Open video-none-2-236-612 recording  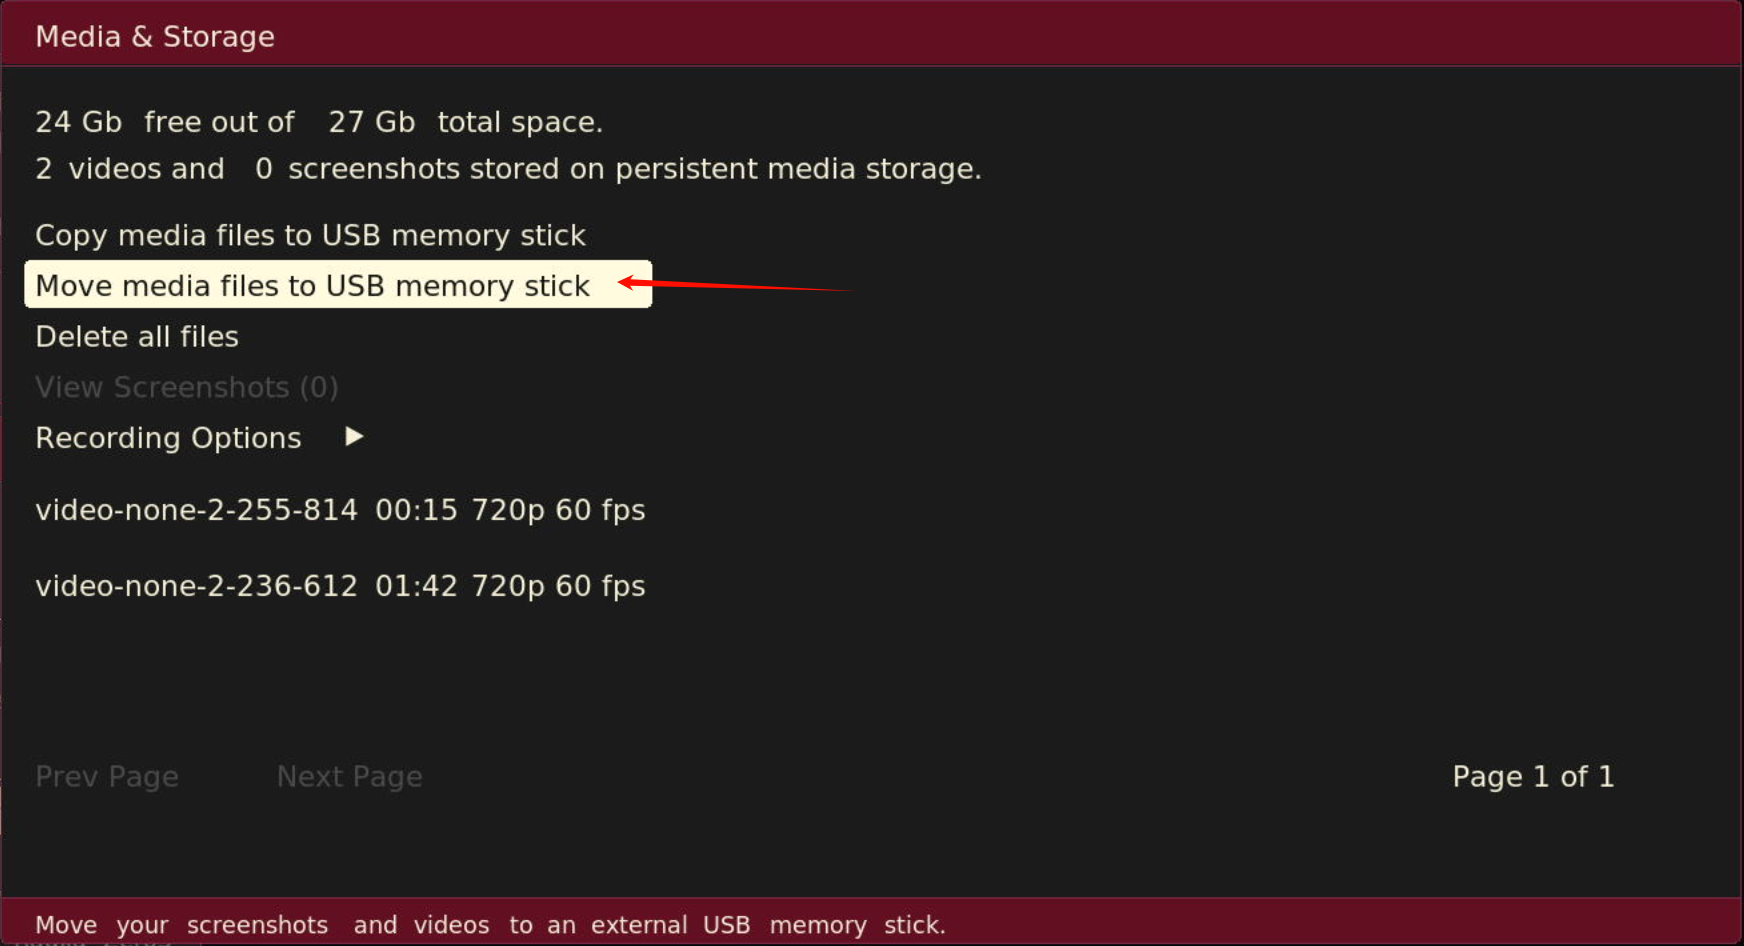[340, 586]
